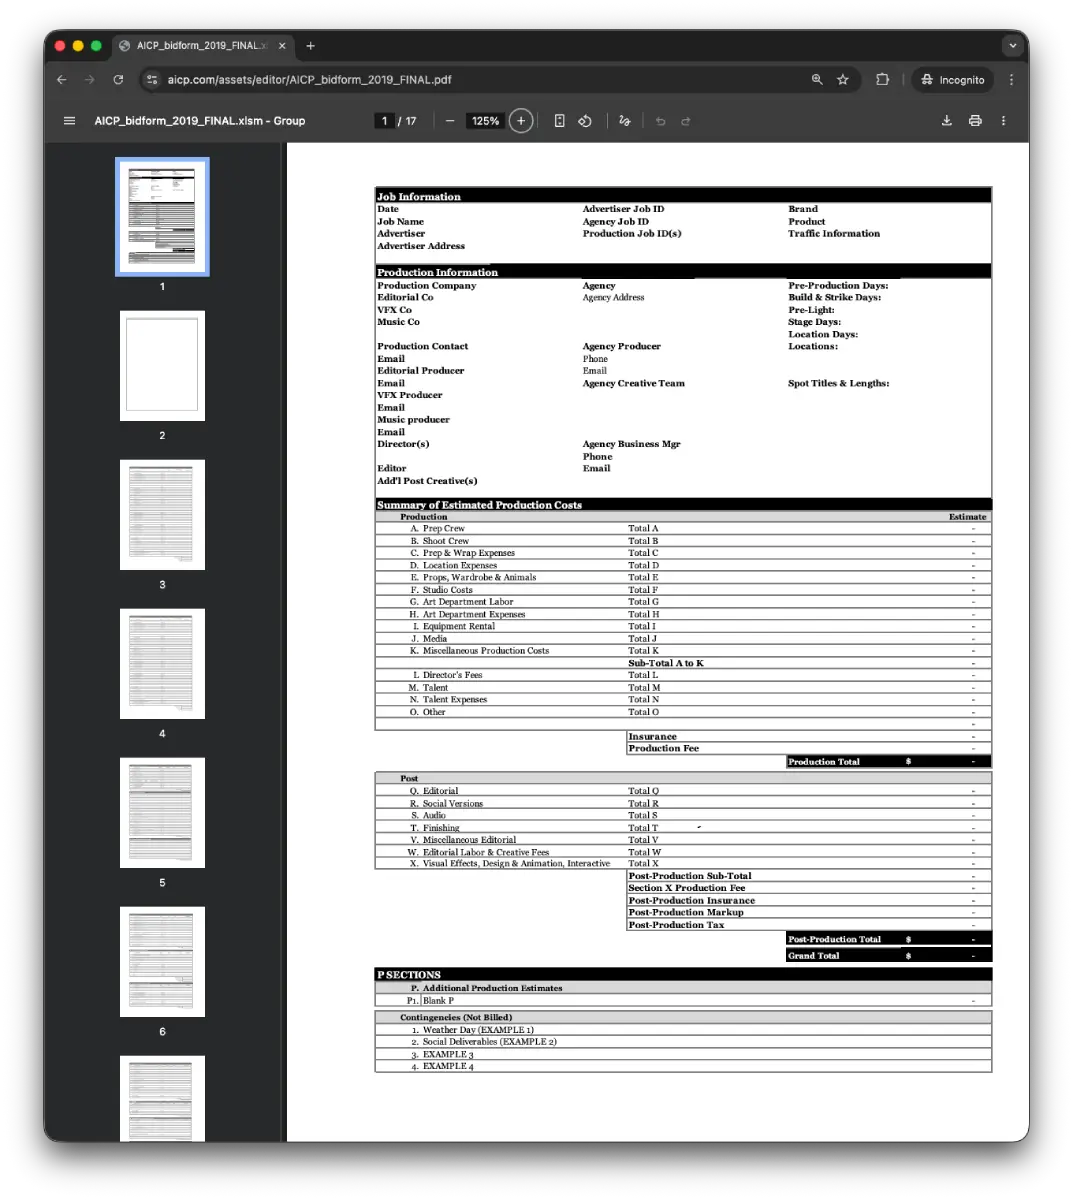Click 'Social Deliverables (EXAMPLE 2)' row
This screenshot has width=1073, height=1200.
coord(683,1042)
